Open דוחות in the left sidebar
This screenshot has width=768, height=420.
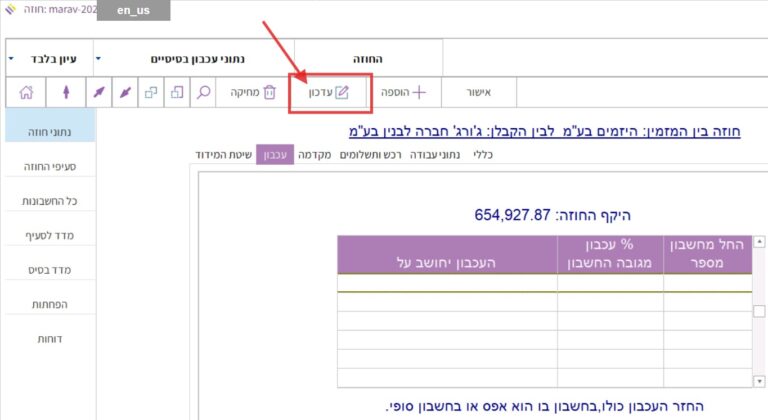[x=50, y=340]
